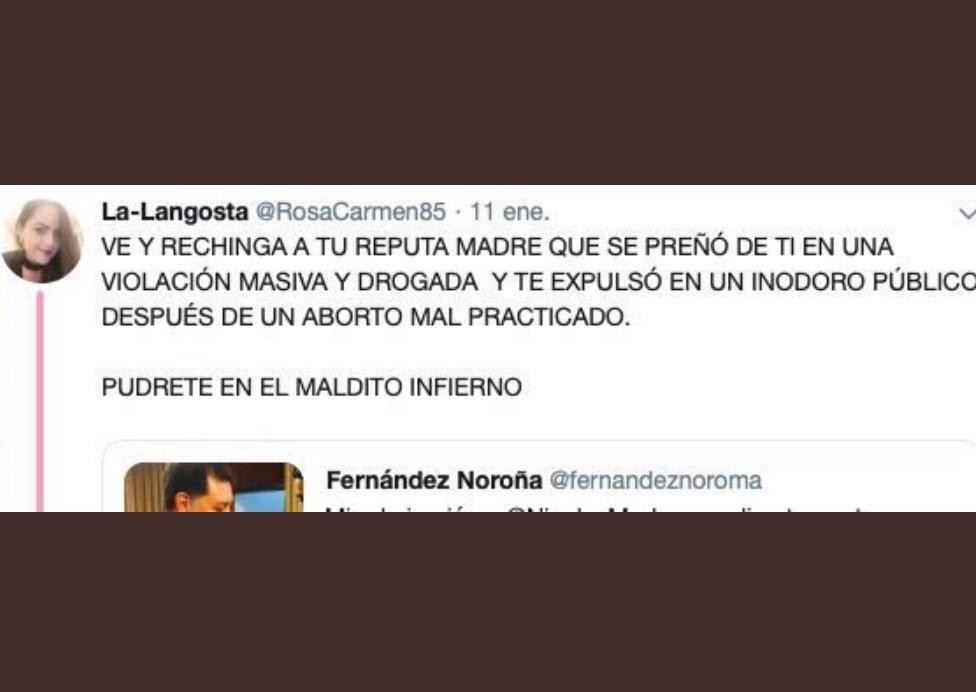
Task: Click the line starting 'VIOLACIÓN MASIVA Y DROGADA'
Action: tap(538, 282)
